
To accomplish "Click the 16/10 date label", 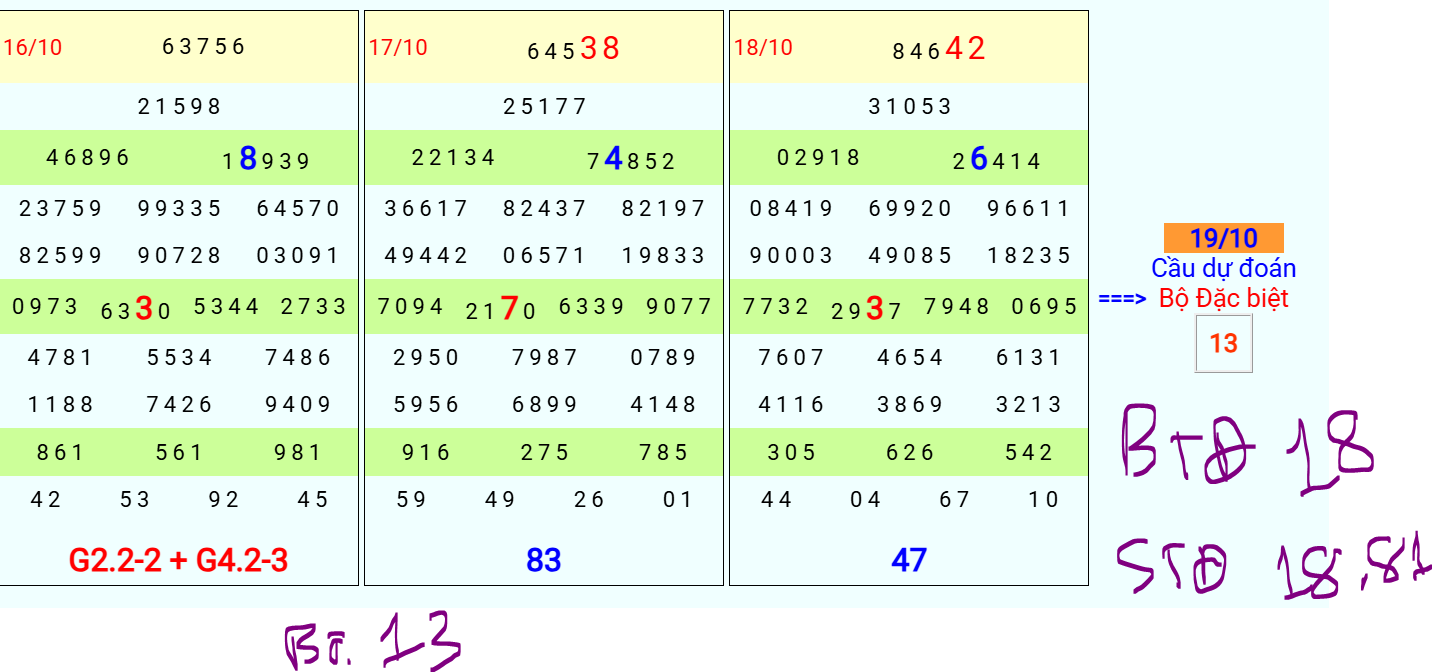I will [32, 47].
